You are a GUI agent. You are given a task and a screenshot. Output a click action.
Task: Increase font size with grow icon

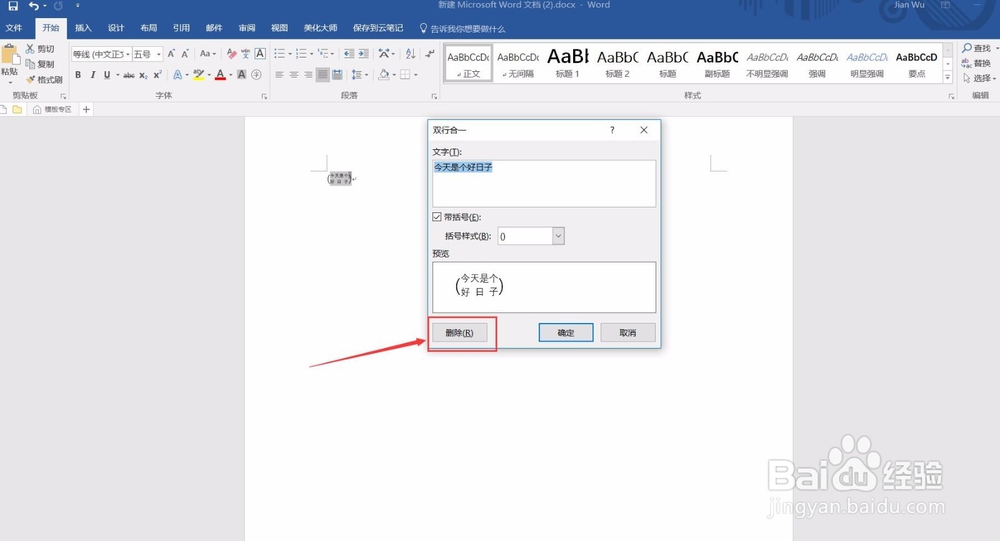(171, 54)
